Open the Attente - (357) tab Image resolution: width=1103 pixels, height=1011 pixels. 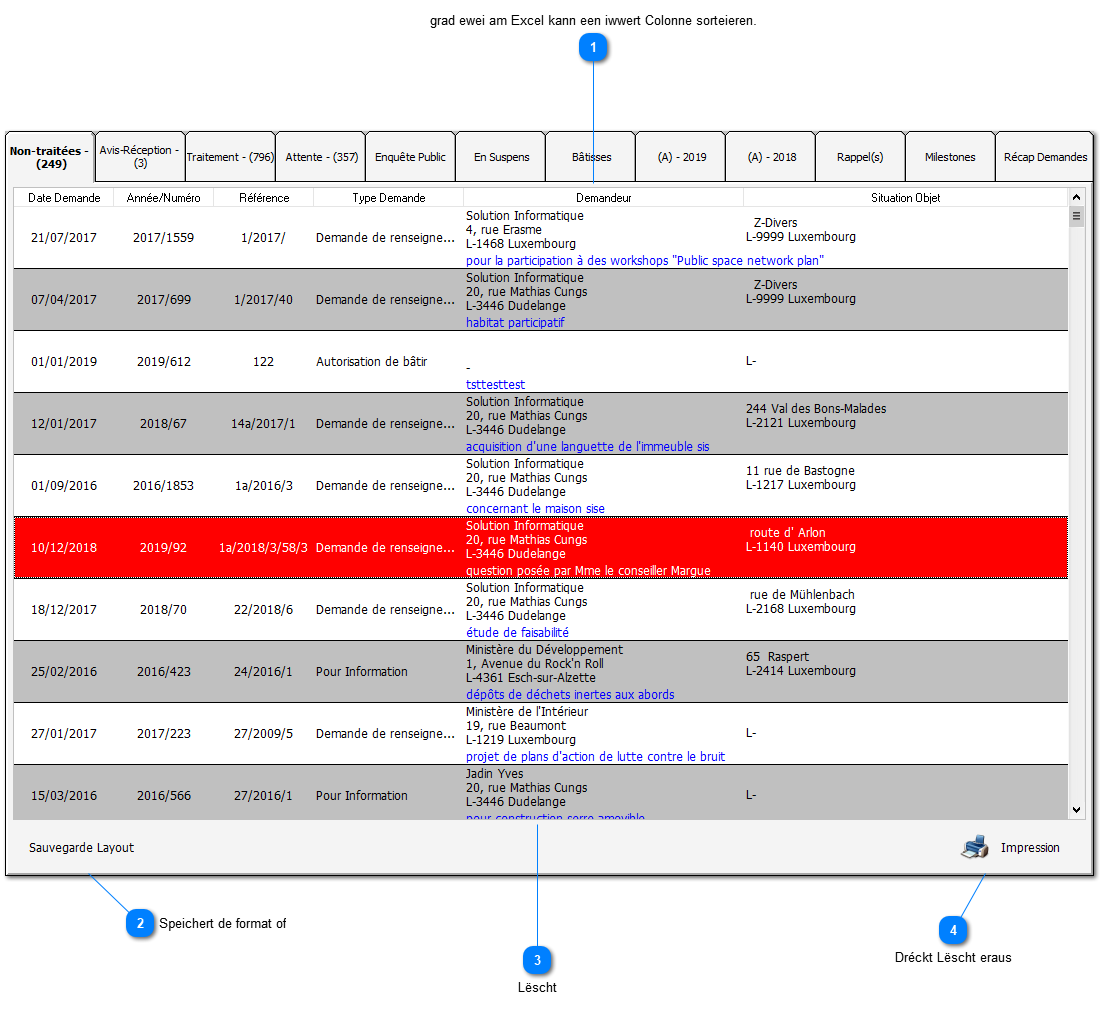pyautogui.click(x=321, y=157)
